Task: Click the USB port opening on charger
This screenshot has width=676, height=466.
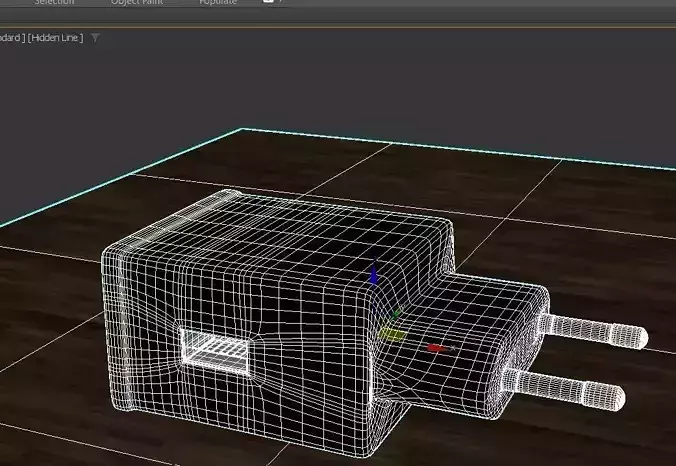Action: [216, 352]
